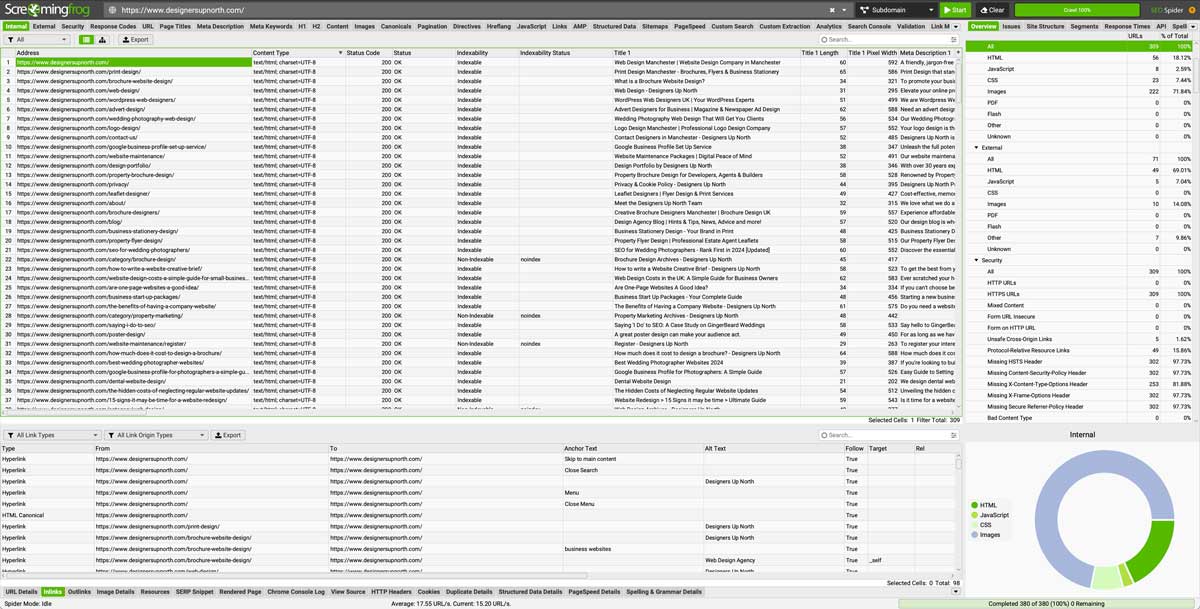This screenshot has height=609, width=1200.
Task: Collapse the External section in Overview
Action: pos(978,148)
